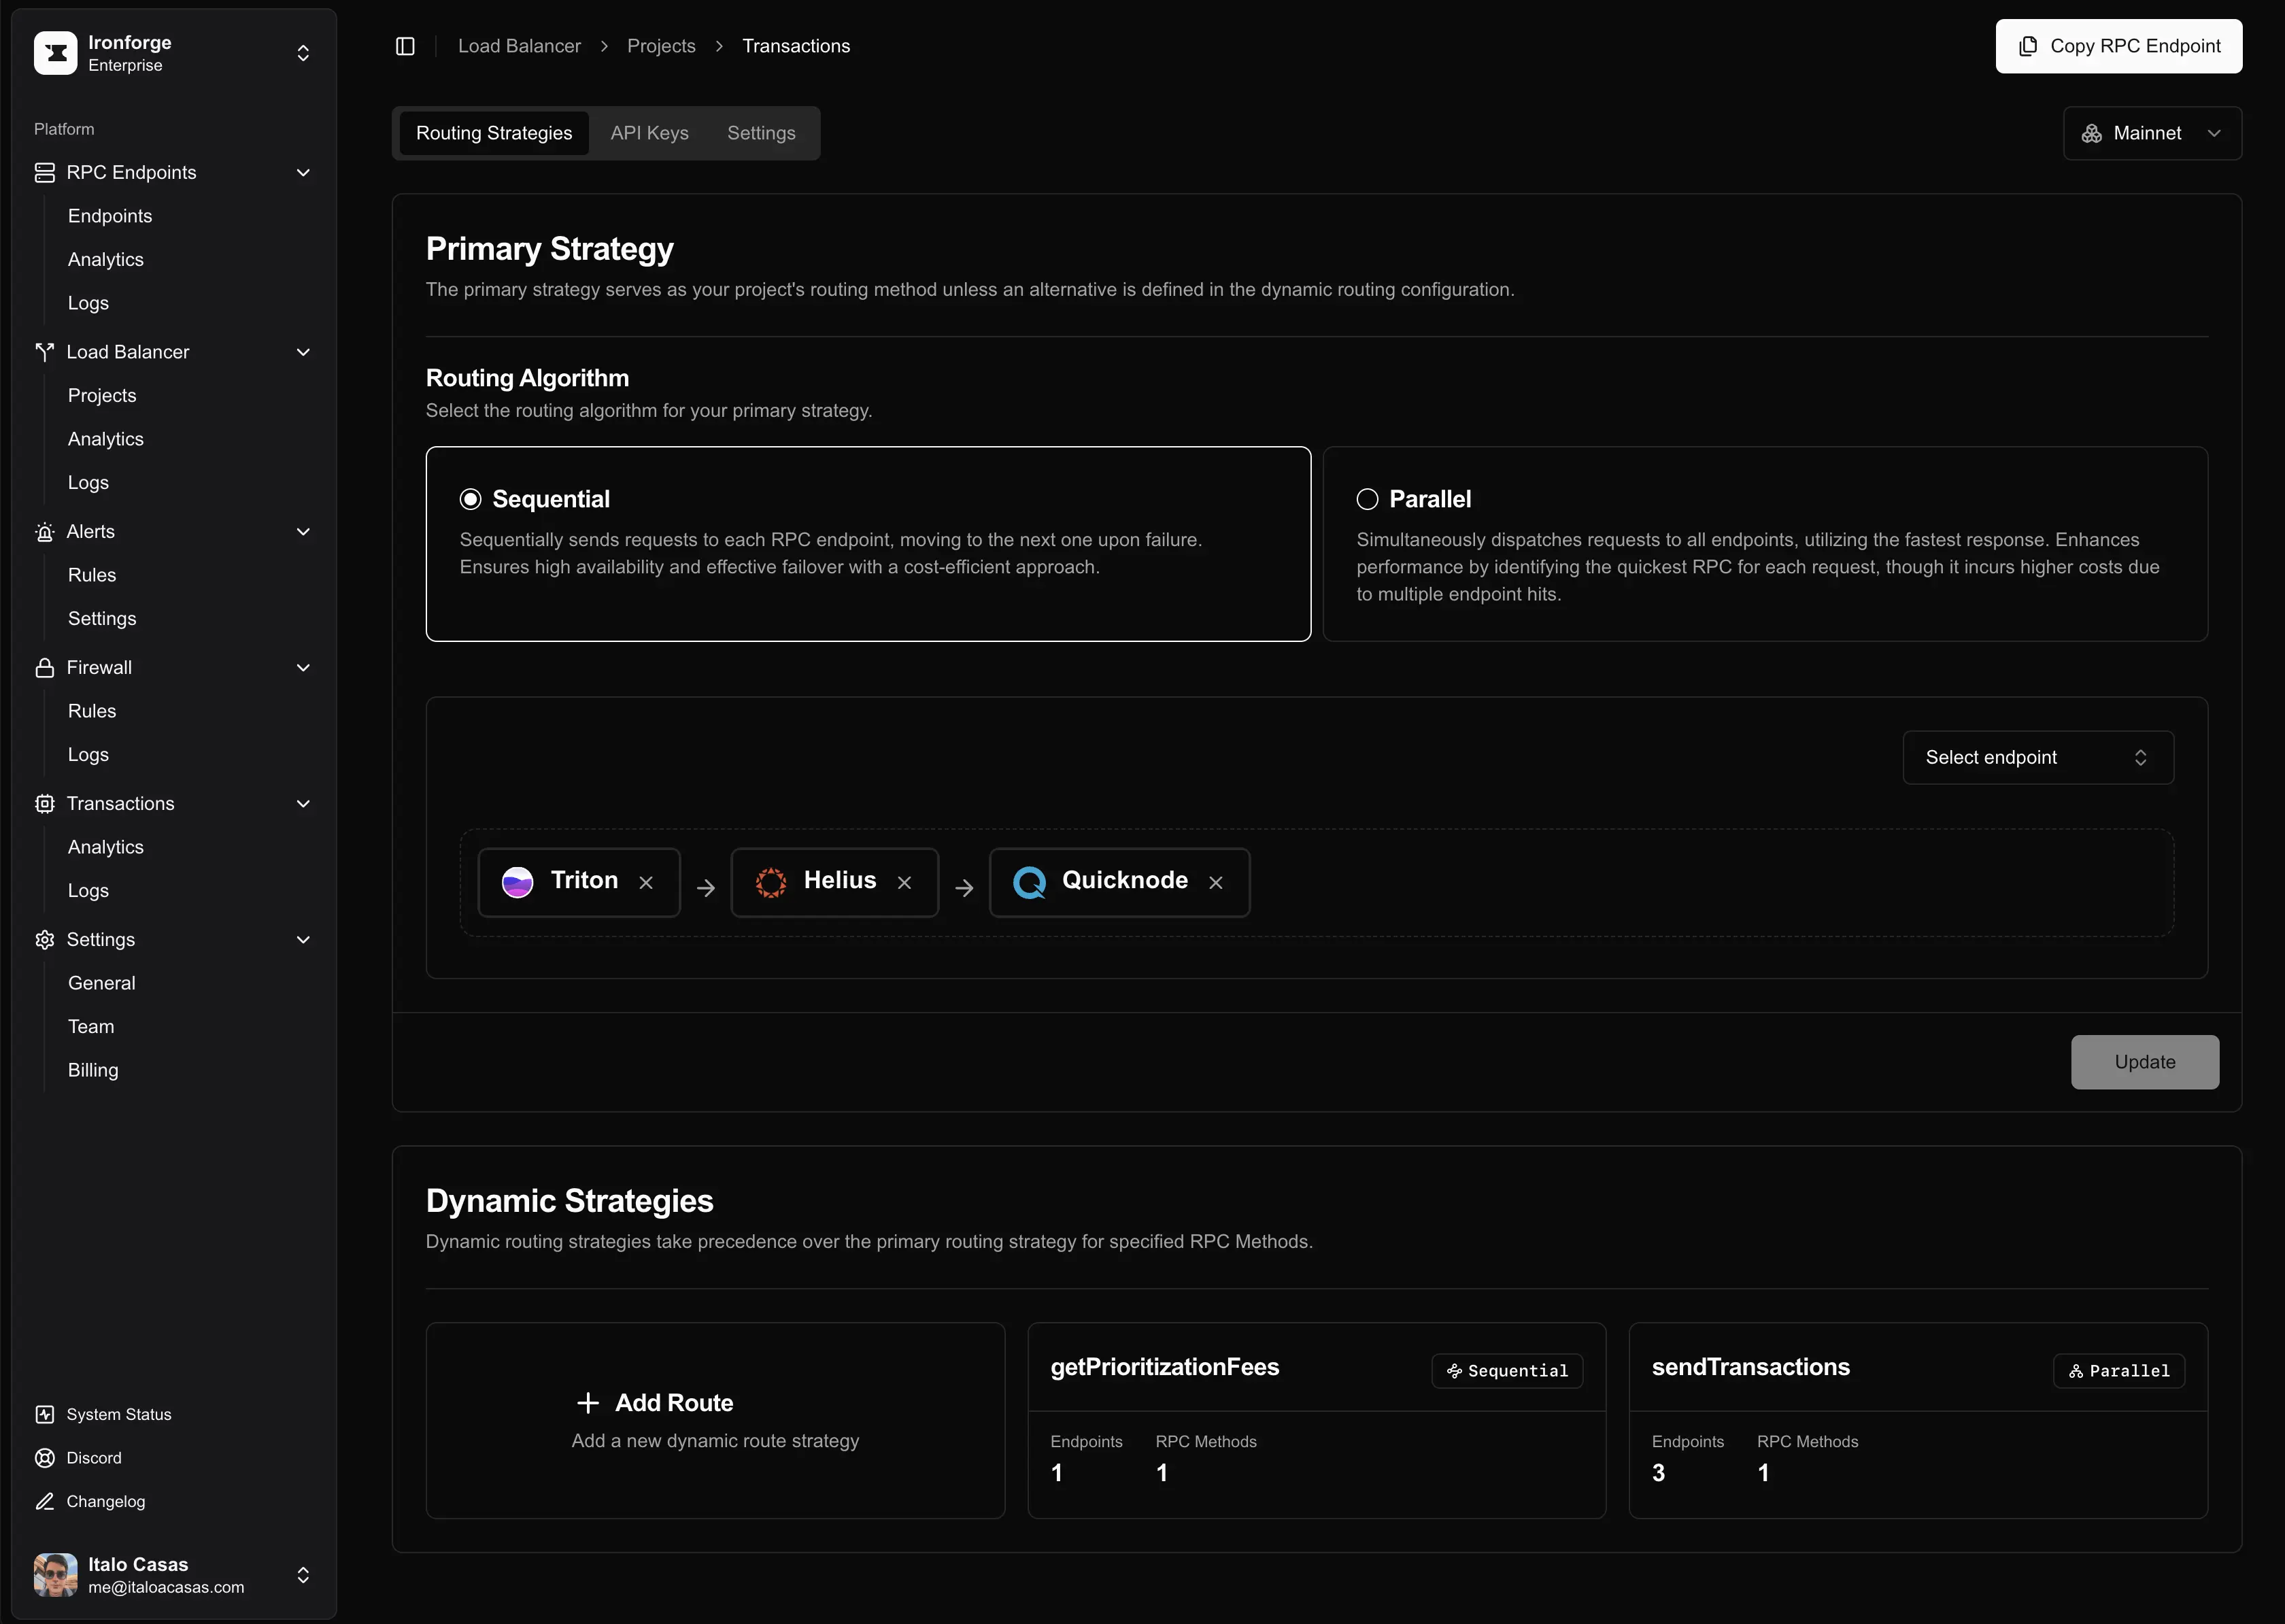Click the Copy RPC Endpoint button

[x=2118, y=46]
